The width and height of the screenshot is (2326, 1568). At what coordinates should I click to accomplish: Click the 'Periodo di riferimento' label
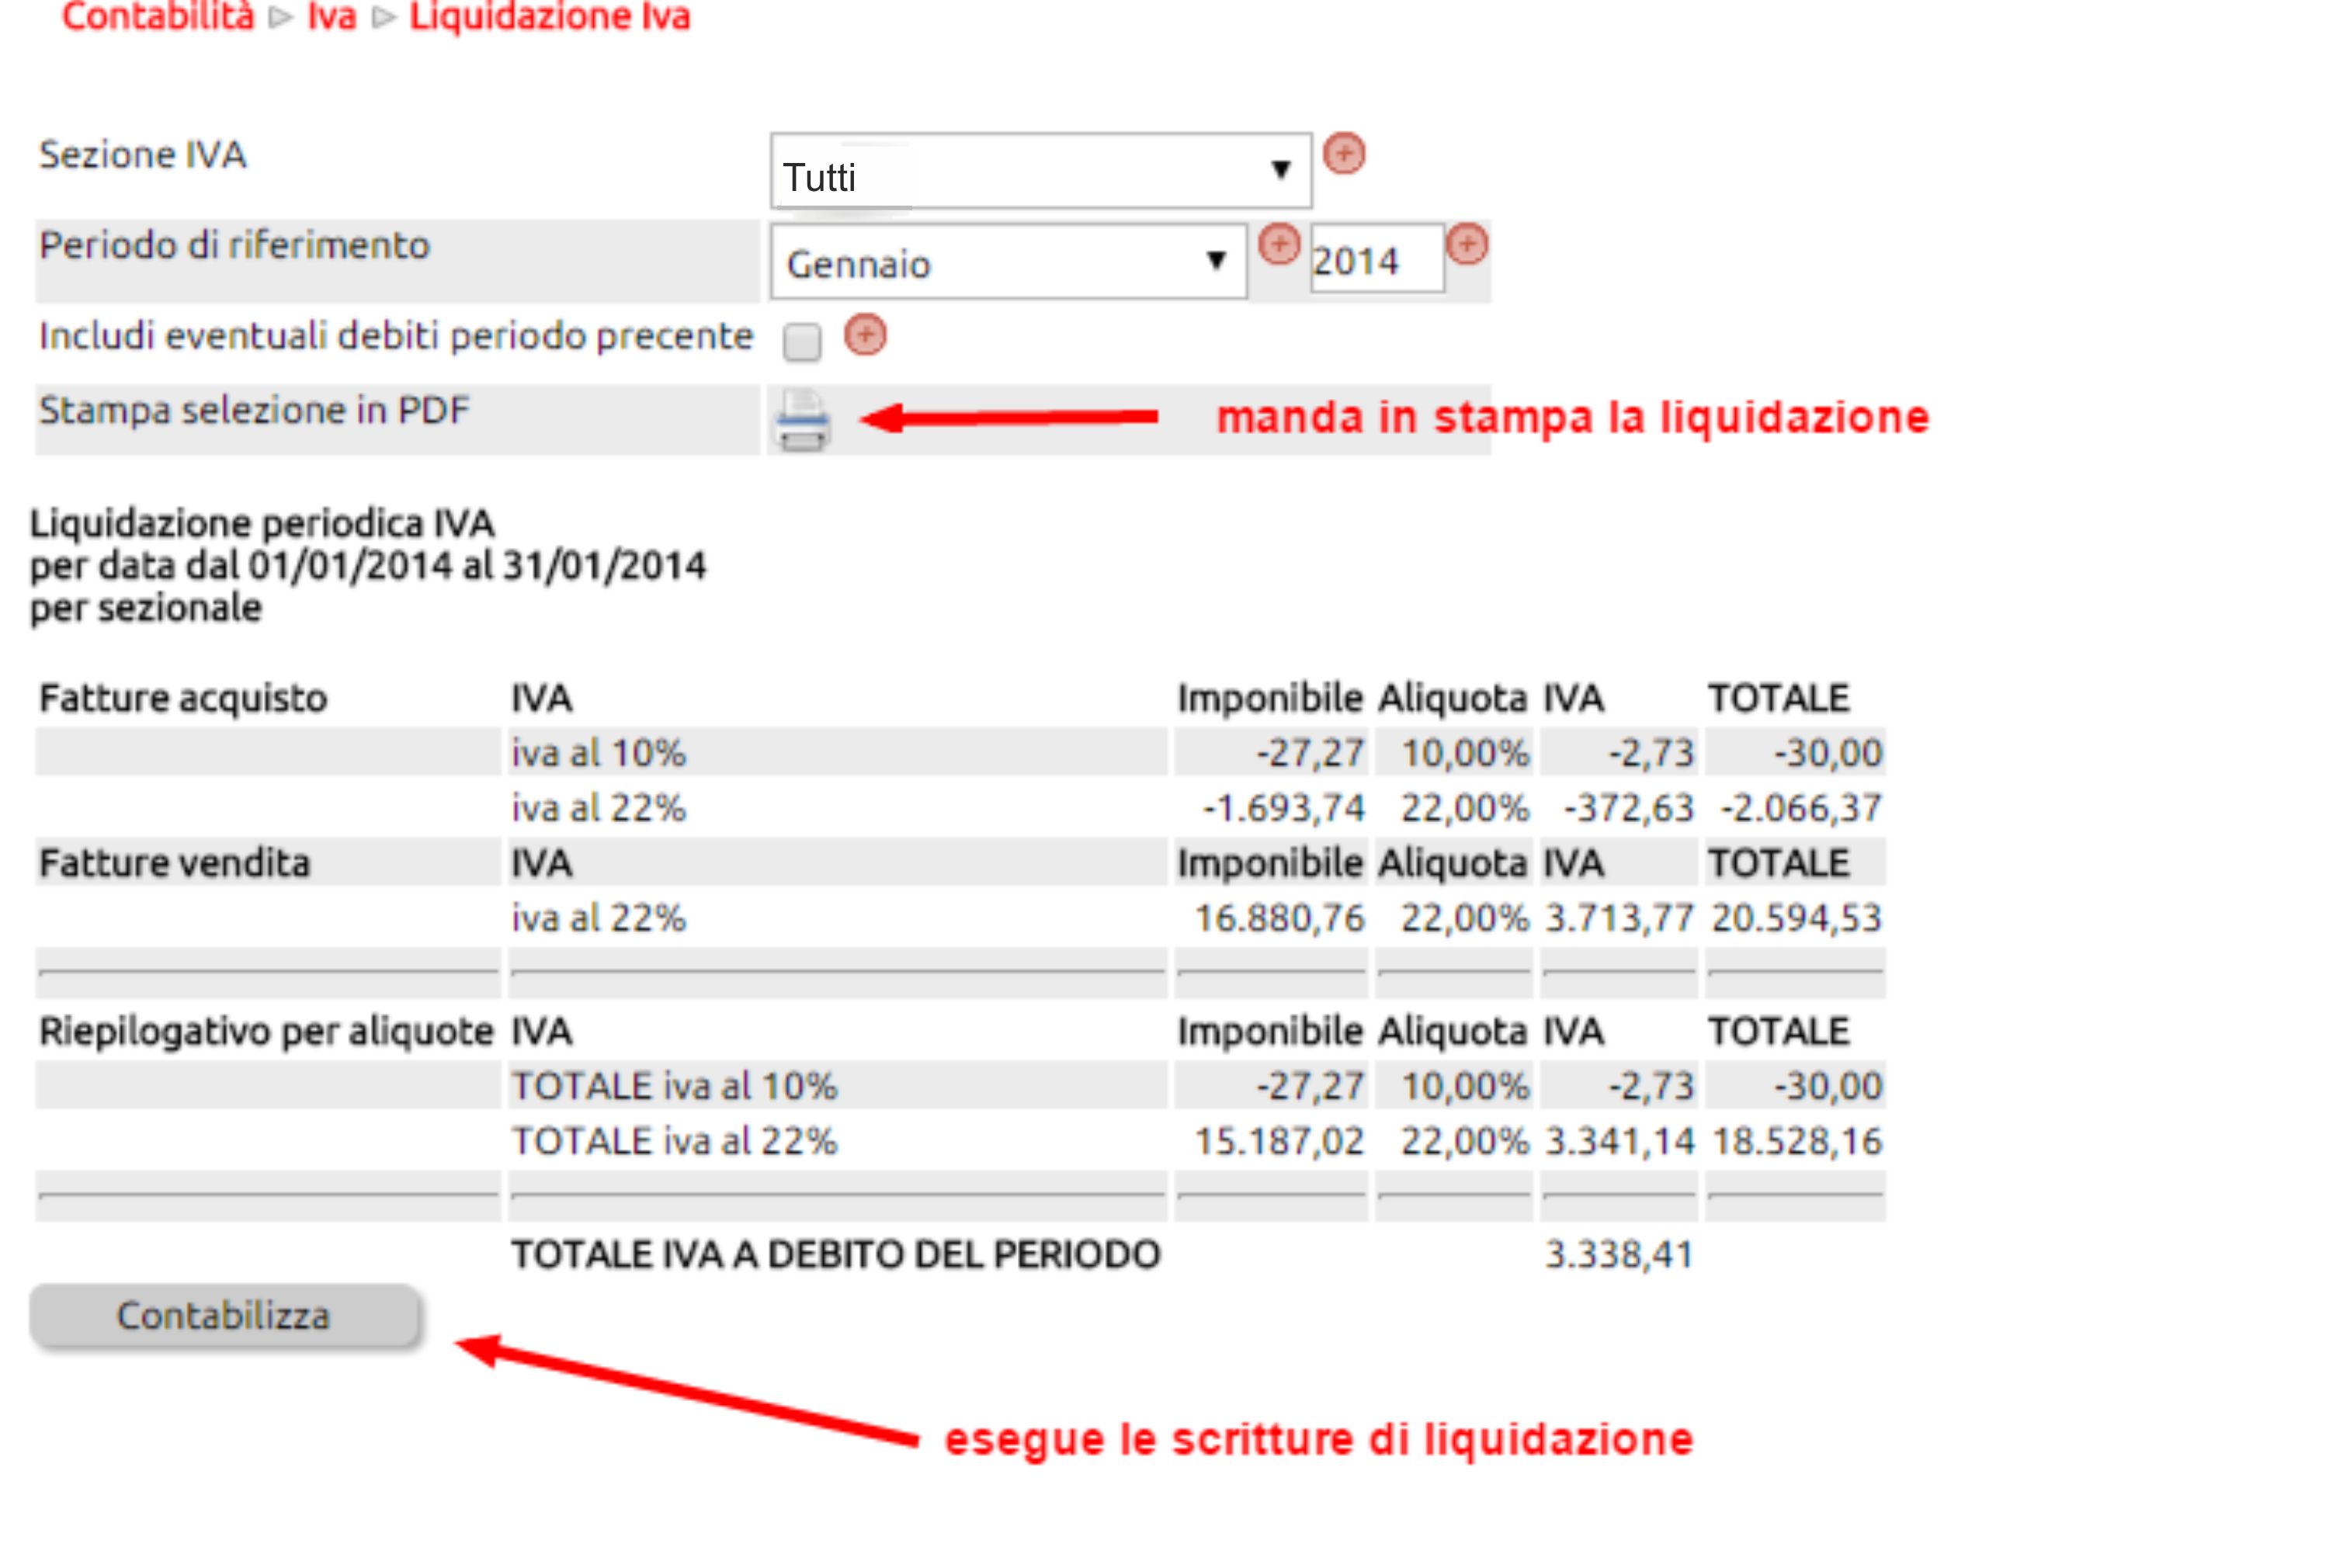(234, 245)
